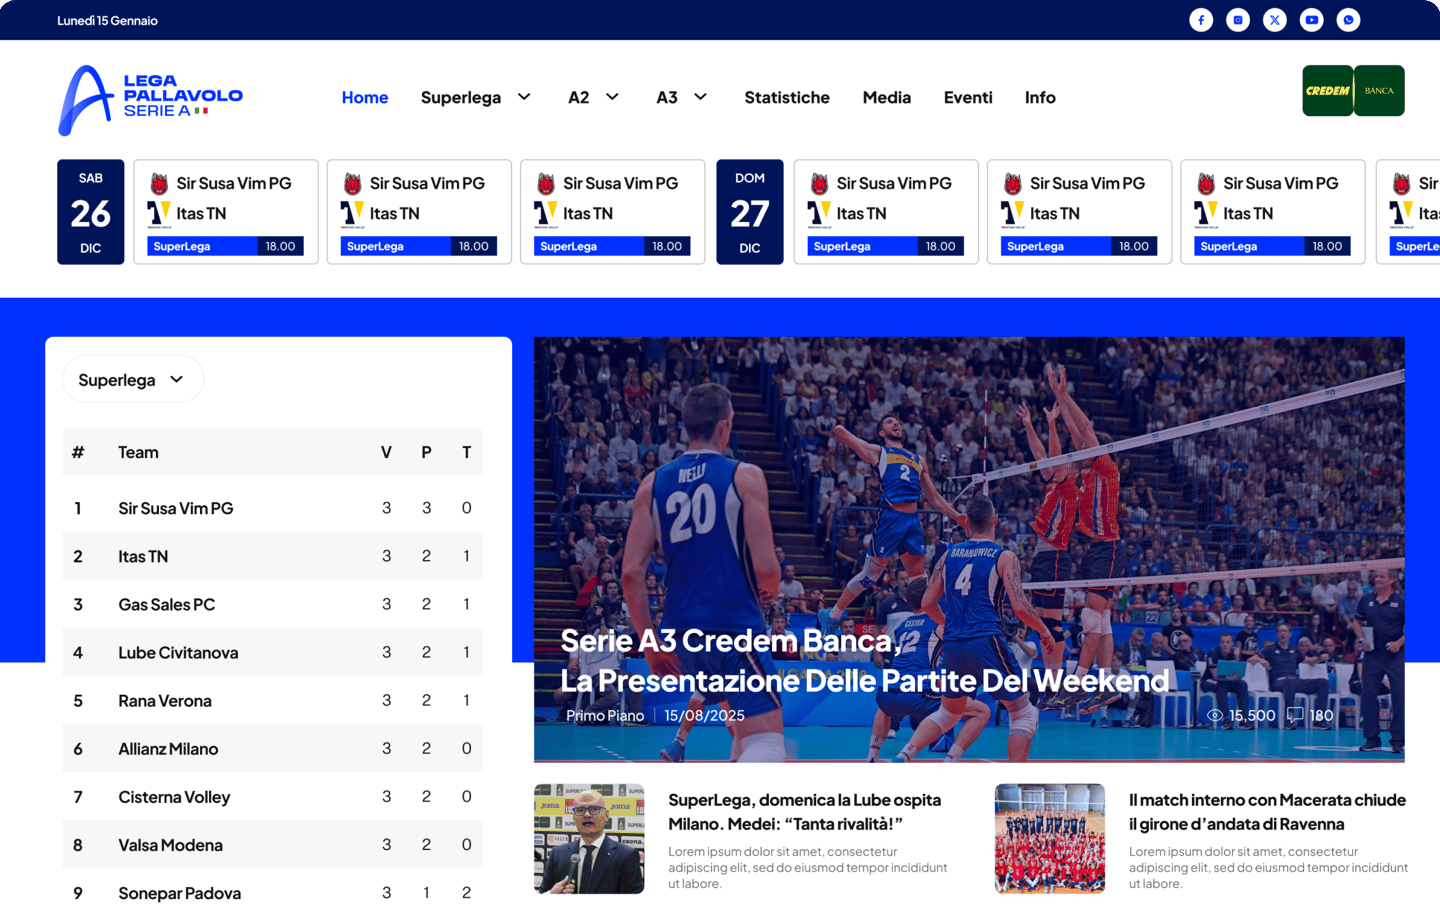Click the Lega Pallavolo Serie A logo
Viewport: 1440px width, 913px height.
coord(150,99)
